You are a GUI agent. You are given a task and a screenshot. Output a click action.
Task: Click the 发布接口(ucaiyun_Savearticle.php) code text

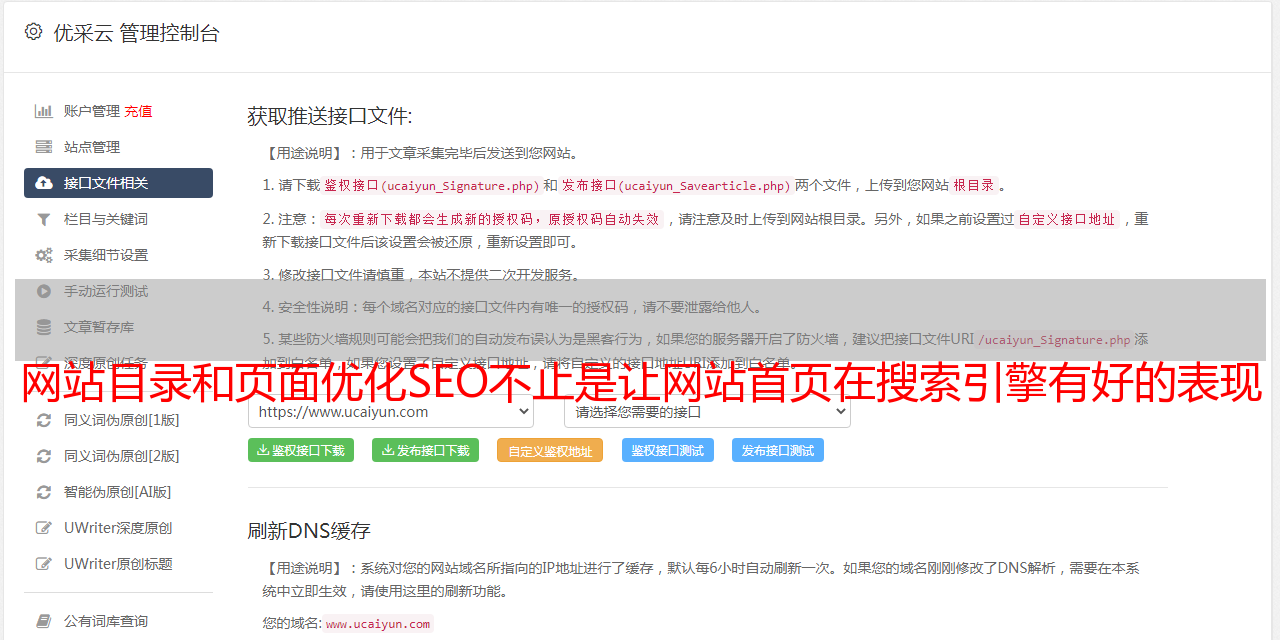676,185
